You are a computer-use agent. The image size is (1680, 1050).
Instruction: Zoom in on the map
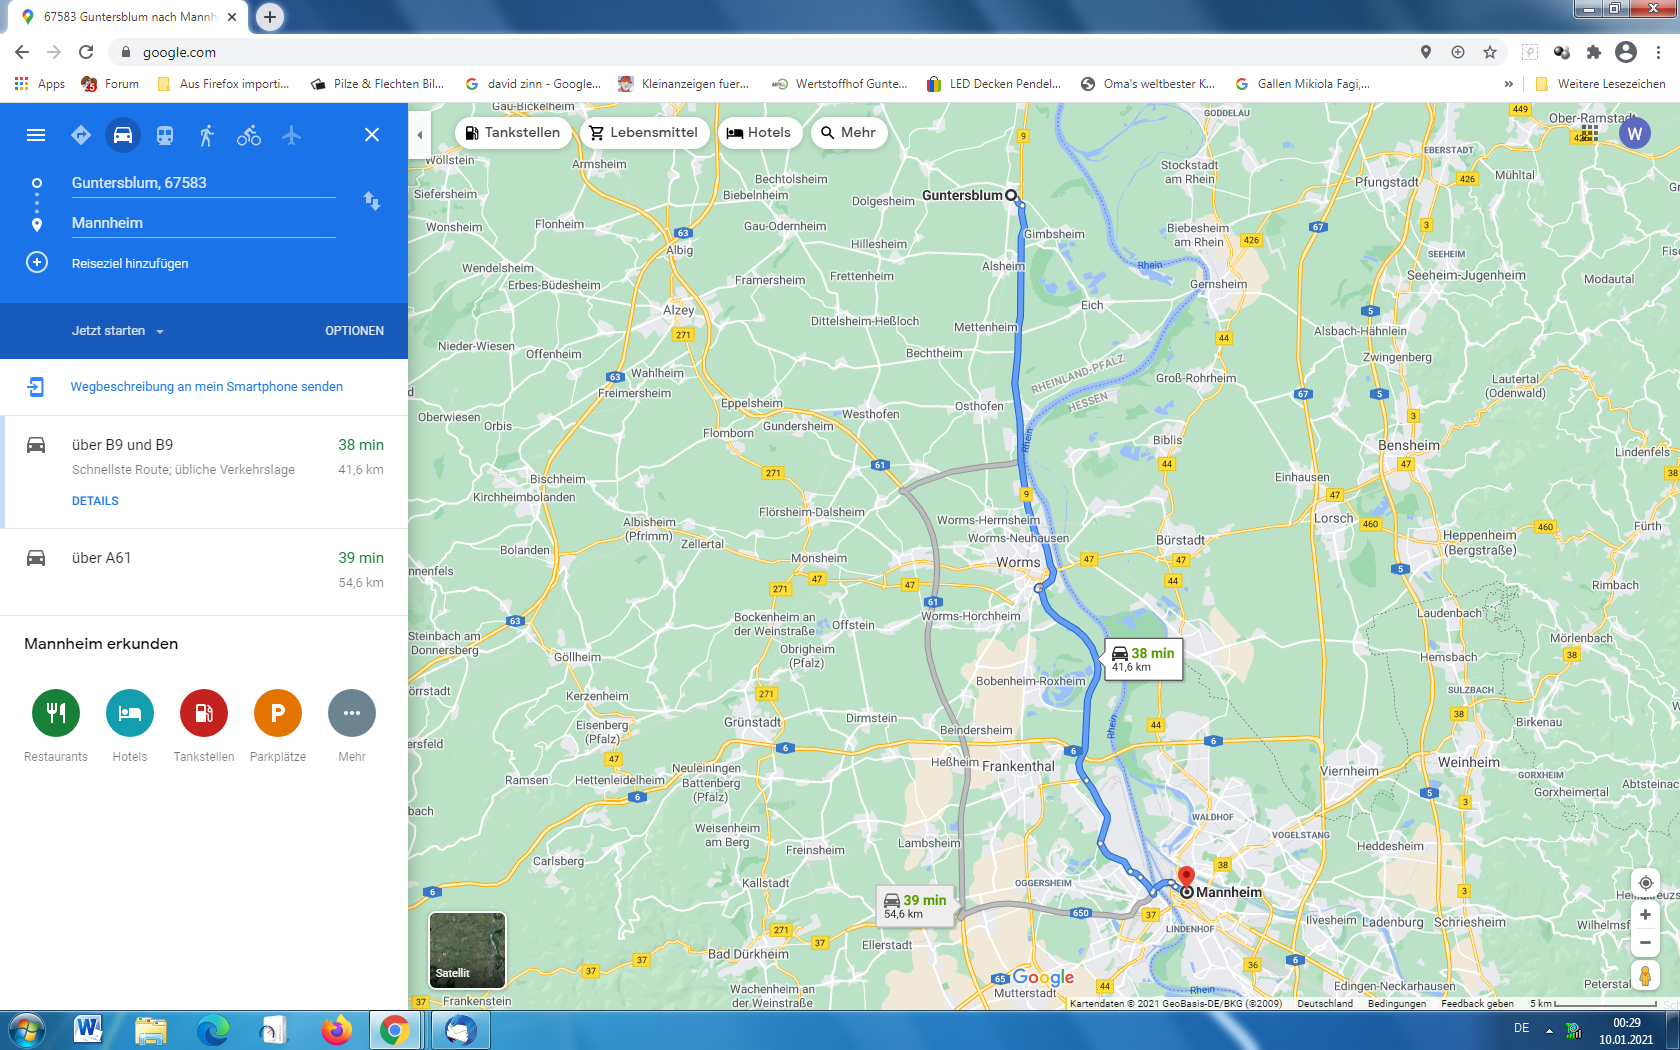(x=1645, y=915)
